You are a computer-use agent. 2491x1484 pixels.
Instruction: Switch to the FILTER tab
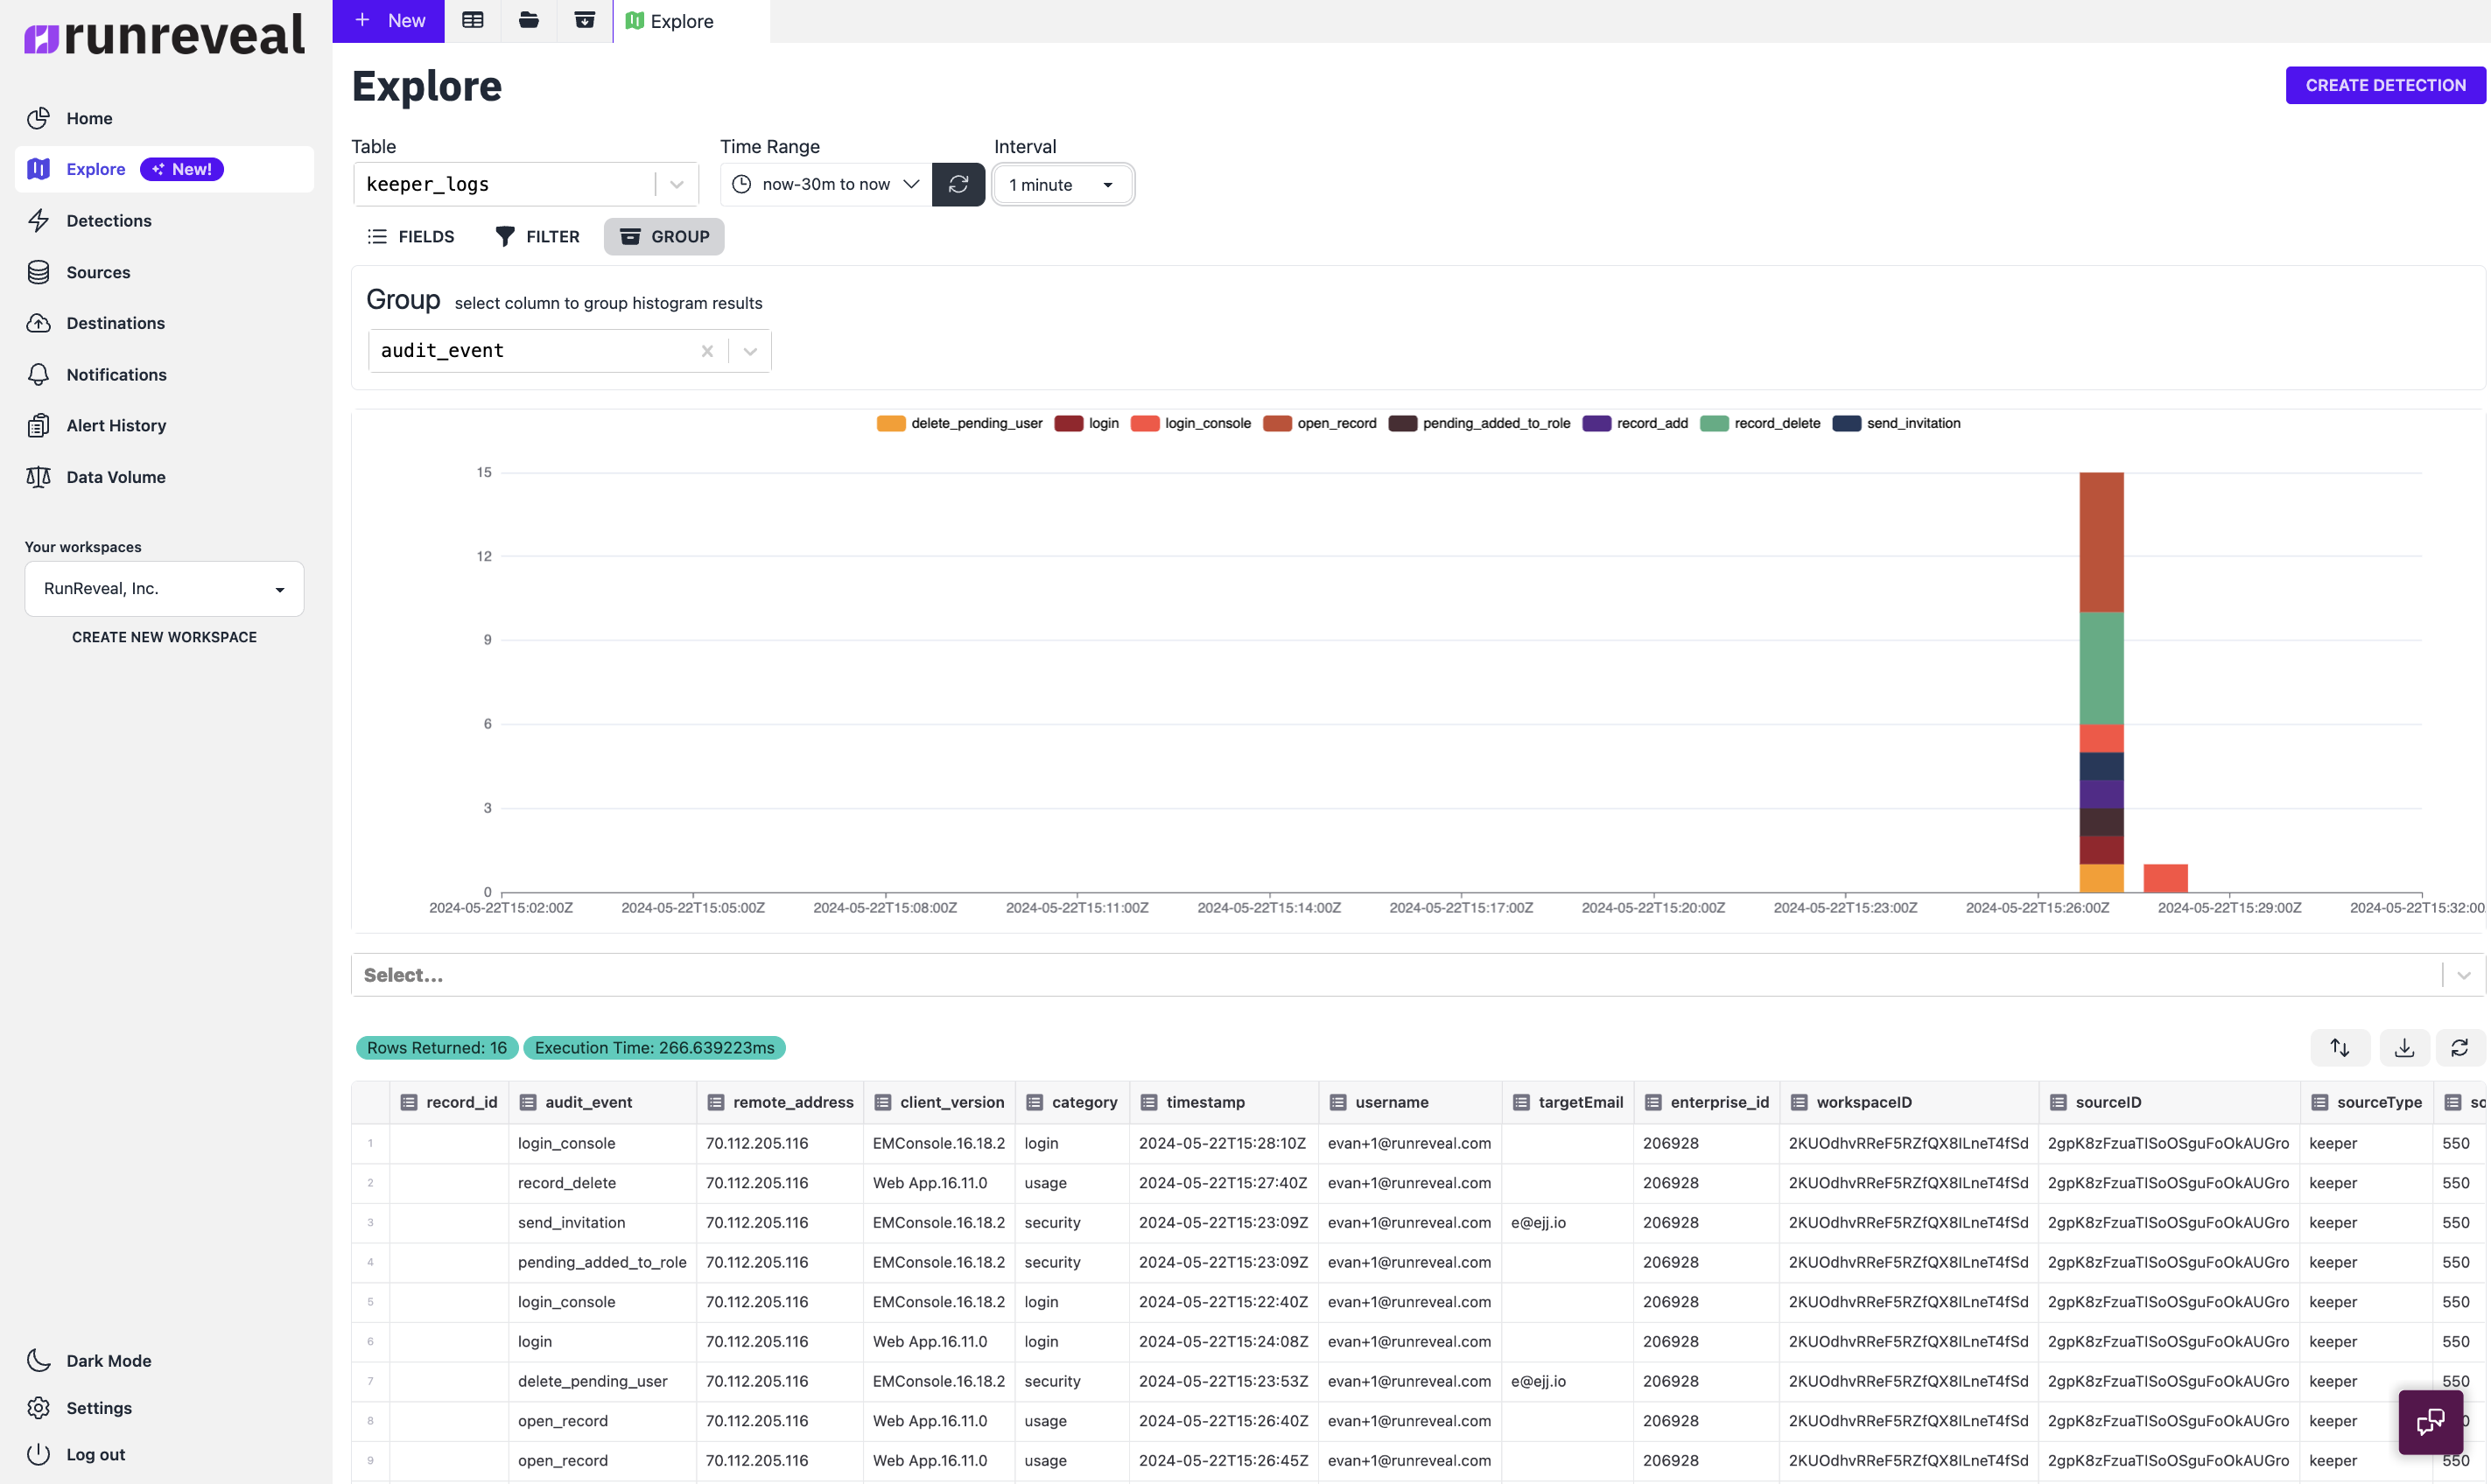point(537,236)
